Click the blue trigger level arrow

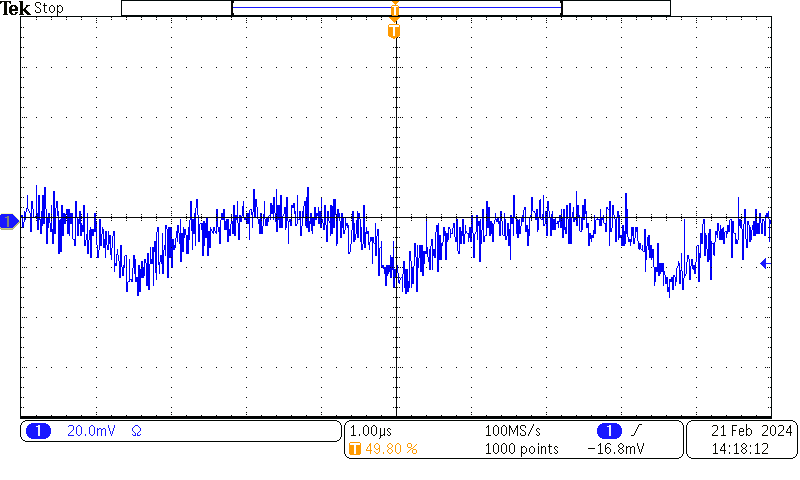click(x=765, y=264)
